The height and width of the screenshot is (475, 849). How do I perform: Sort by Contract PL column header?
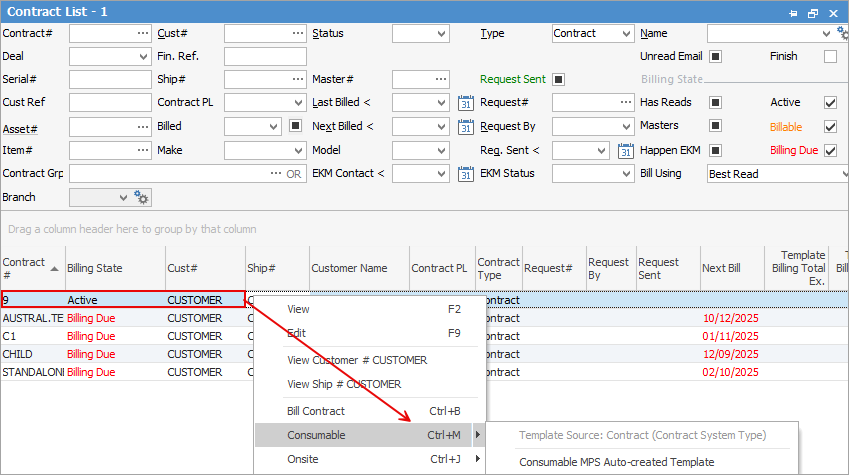pos(442,269)
